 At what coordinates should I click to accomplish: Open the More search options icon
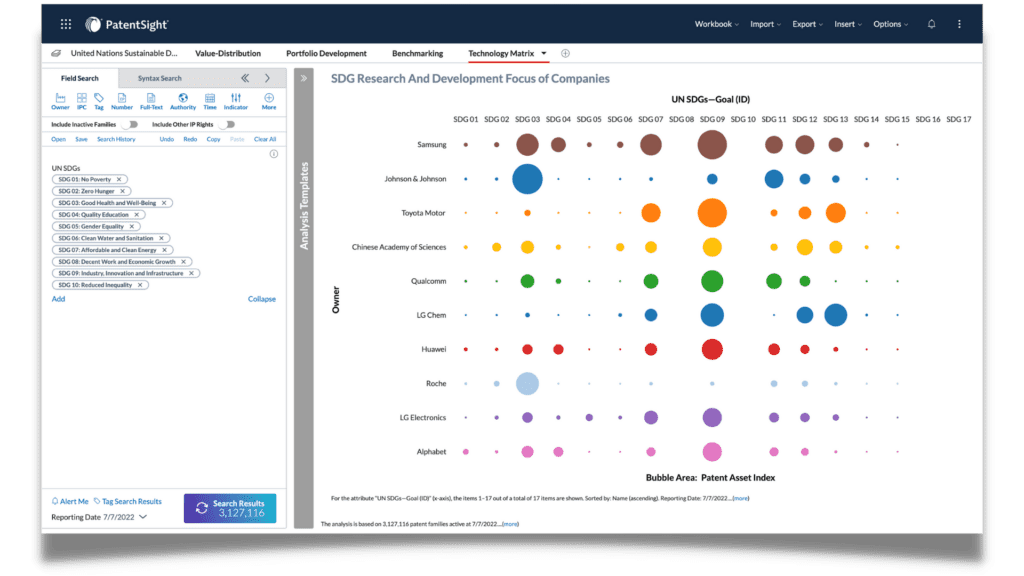click(x=269, y=100)
